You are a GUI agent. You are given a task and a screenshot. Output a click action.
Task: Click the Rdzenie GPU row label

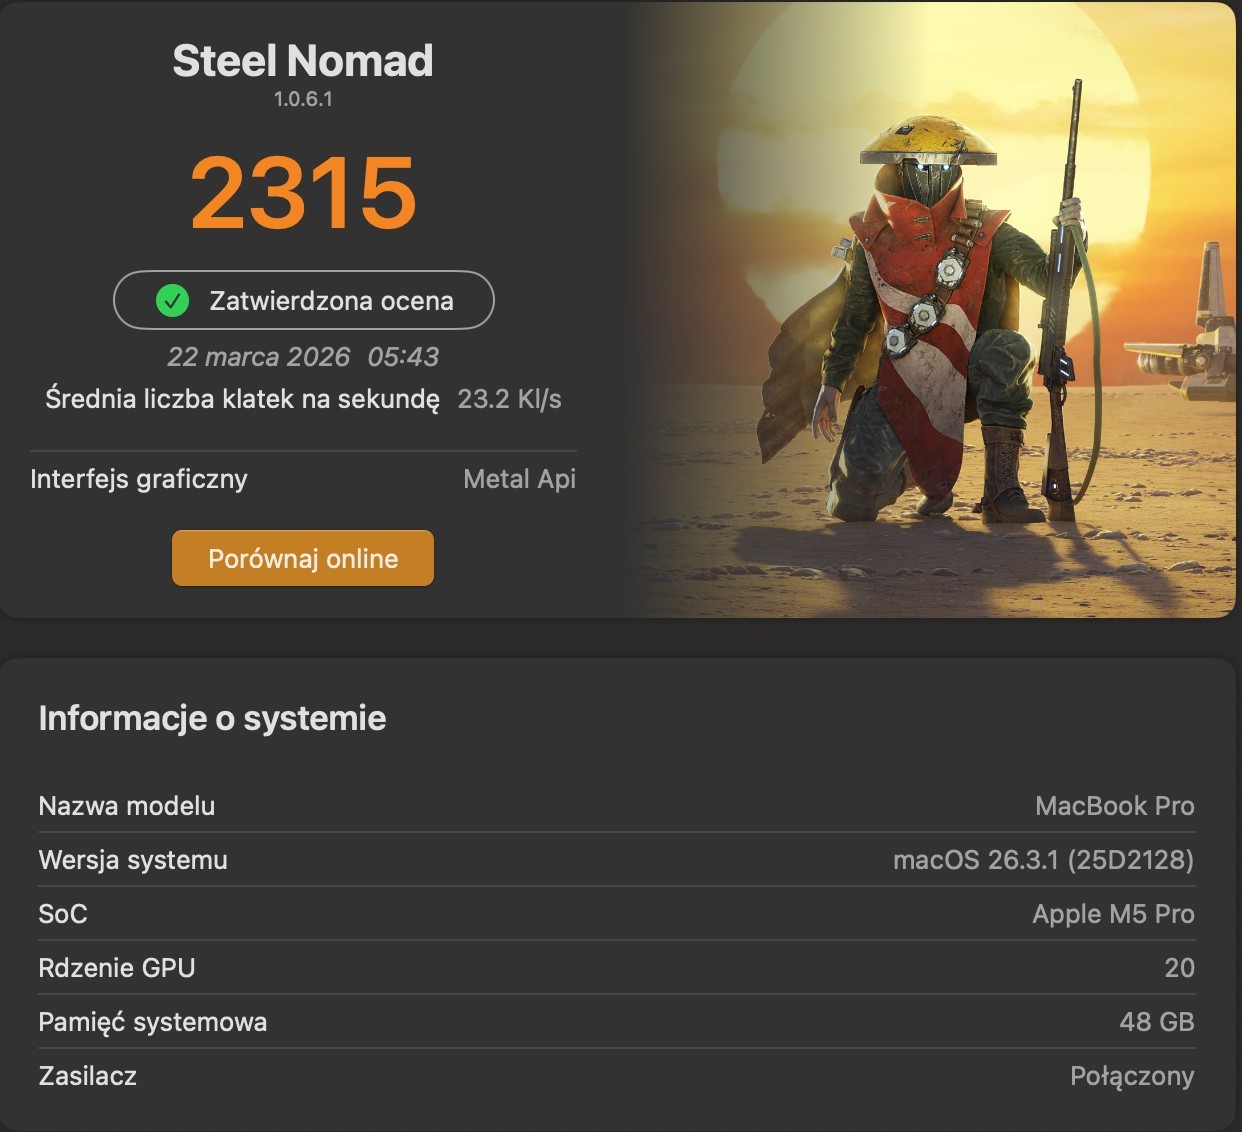(117, 968)
